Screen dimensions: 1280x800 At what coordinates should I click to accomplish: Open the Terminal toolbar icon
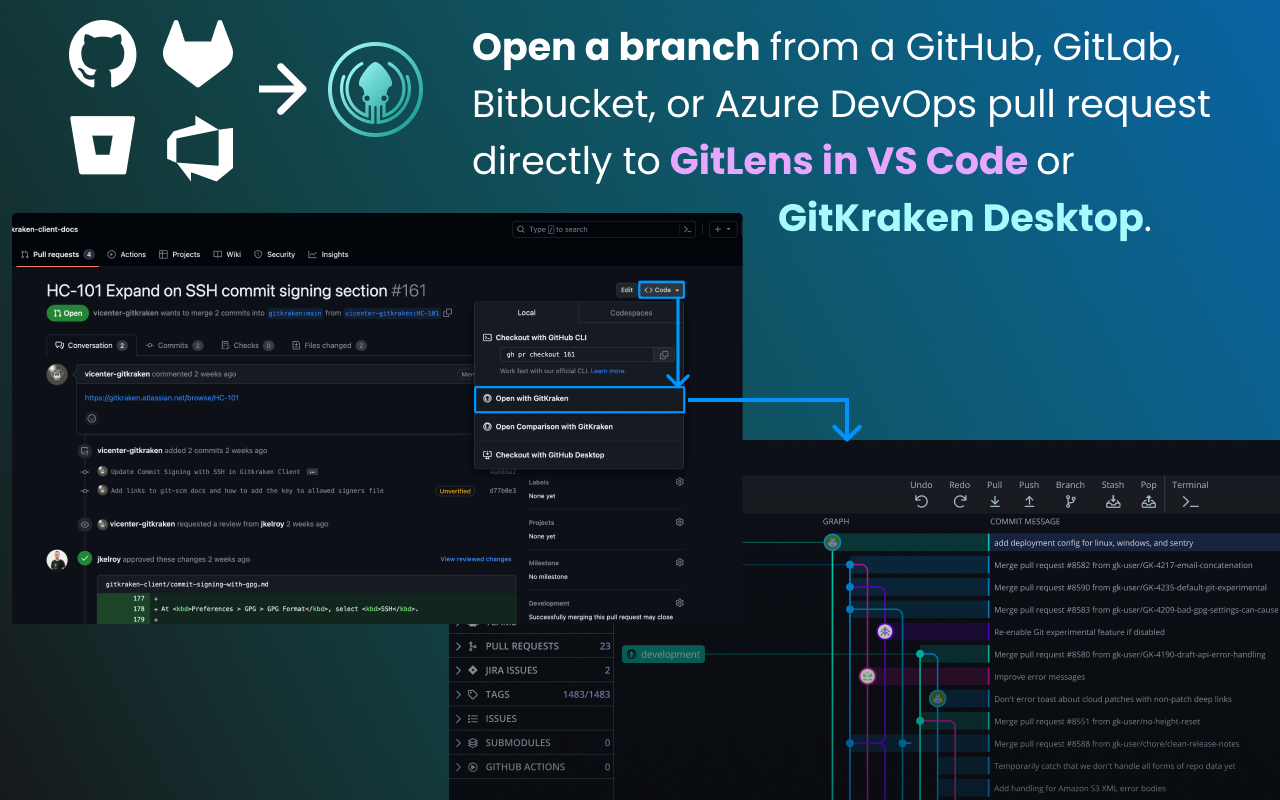tap(1190, 502)
